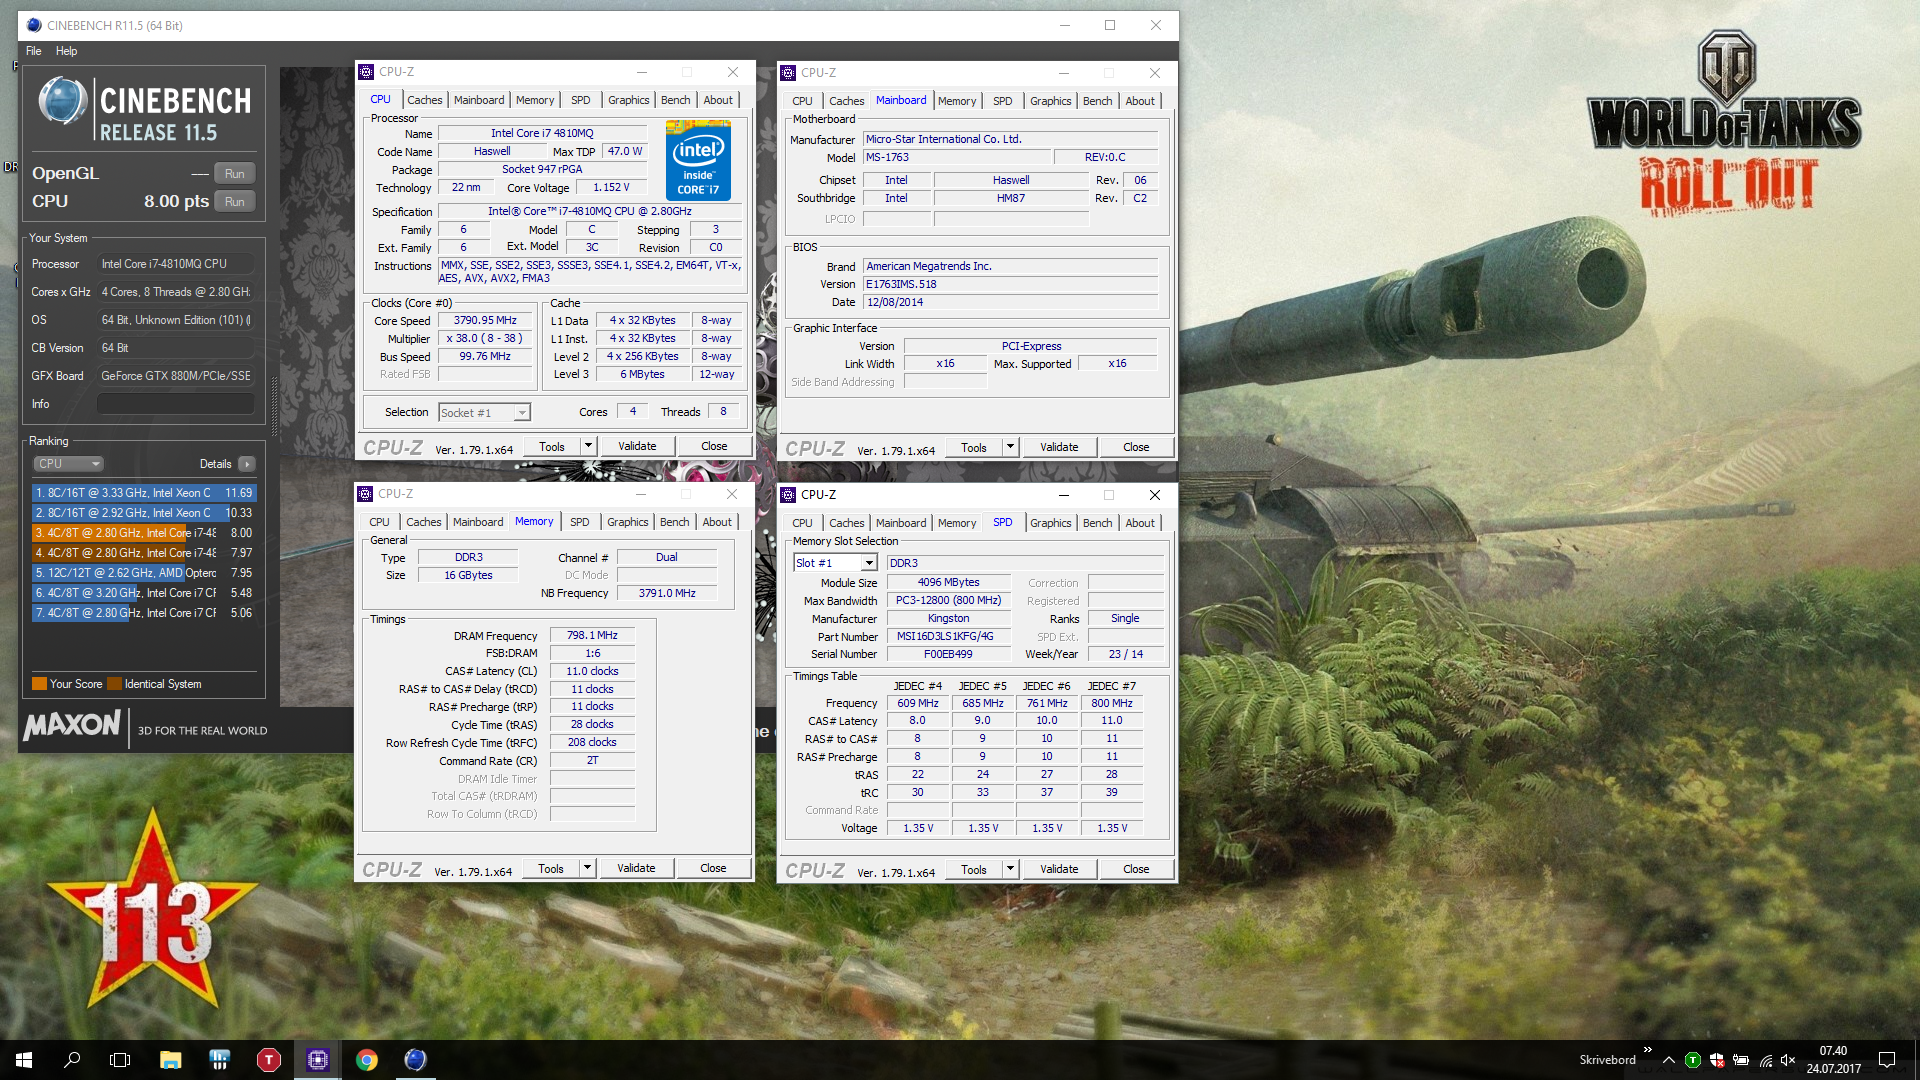Select ranking row 7 scoring 5.06
Screen dimensions: 1920x1080
tap(144, 613)
